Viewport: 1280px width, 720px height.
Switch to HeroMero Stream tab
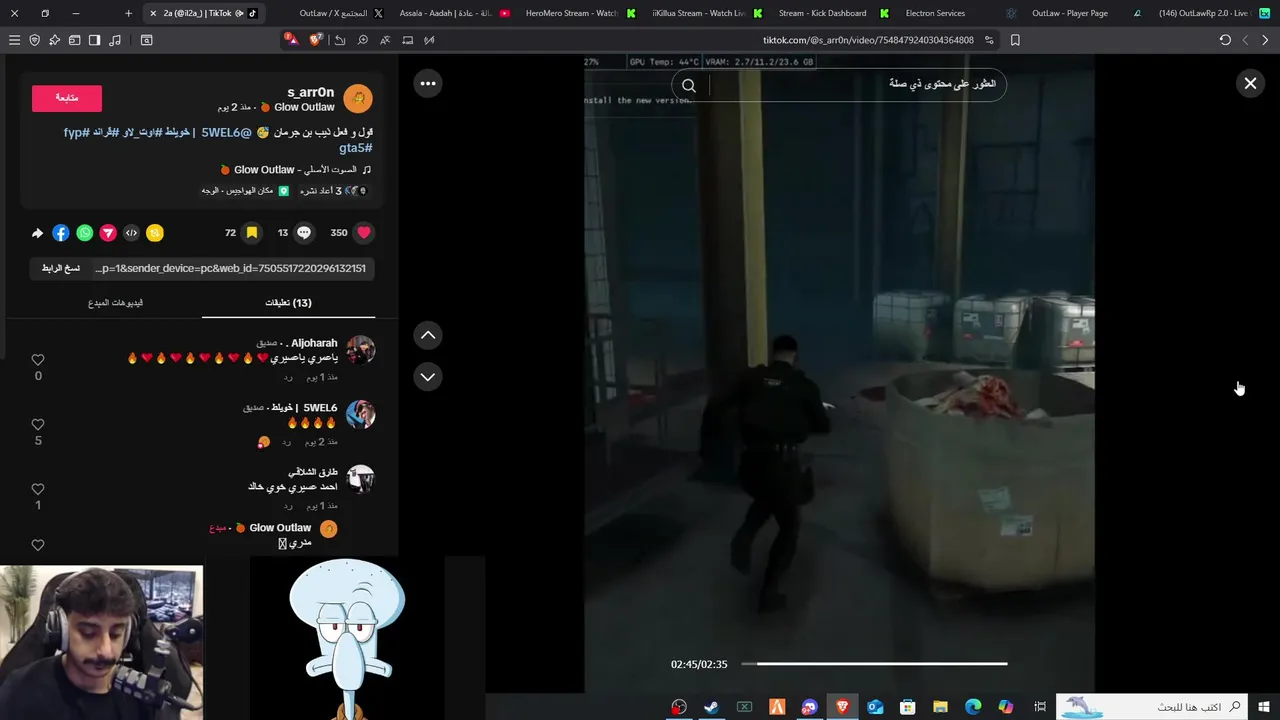pos(580,13)
